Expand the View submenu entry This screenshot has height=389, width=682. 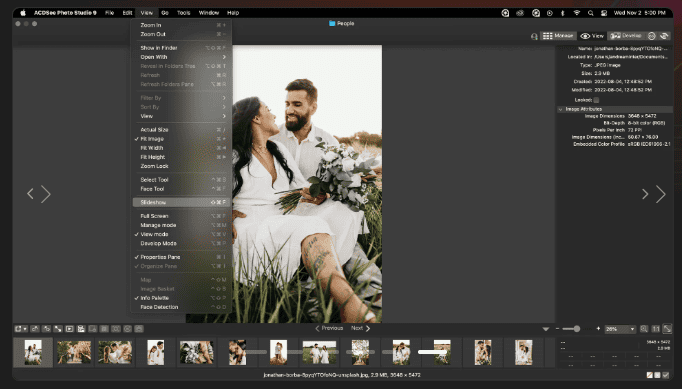[x=181, y=116]
